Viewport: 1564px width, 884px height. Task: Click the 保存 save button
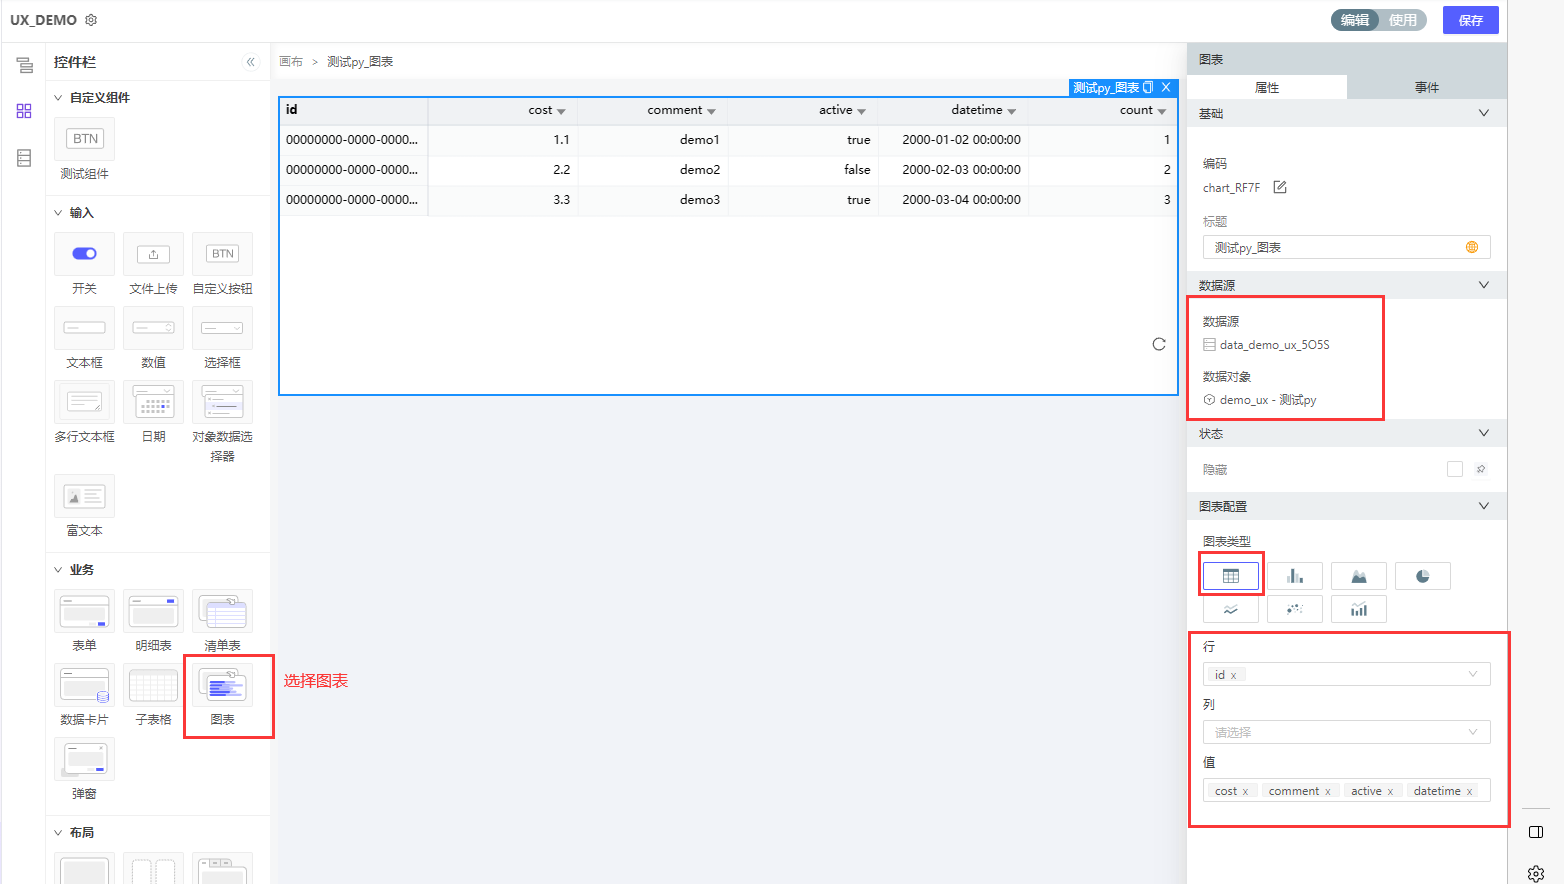tap(1470, 20)
